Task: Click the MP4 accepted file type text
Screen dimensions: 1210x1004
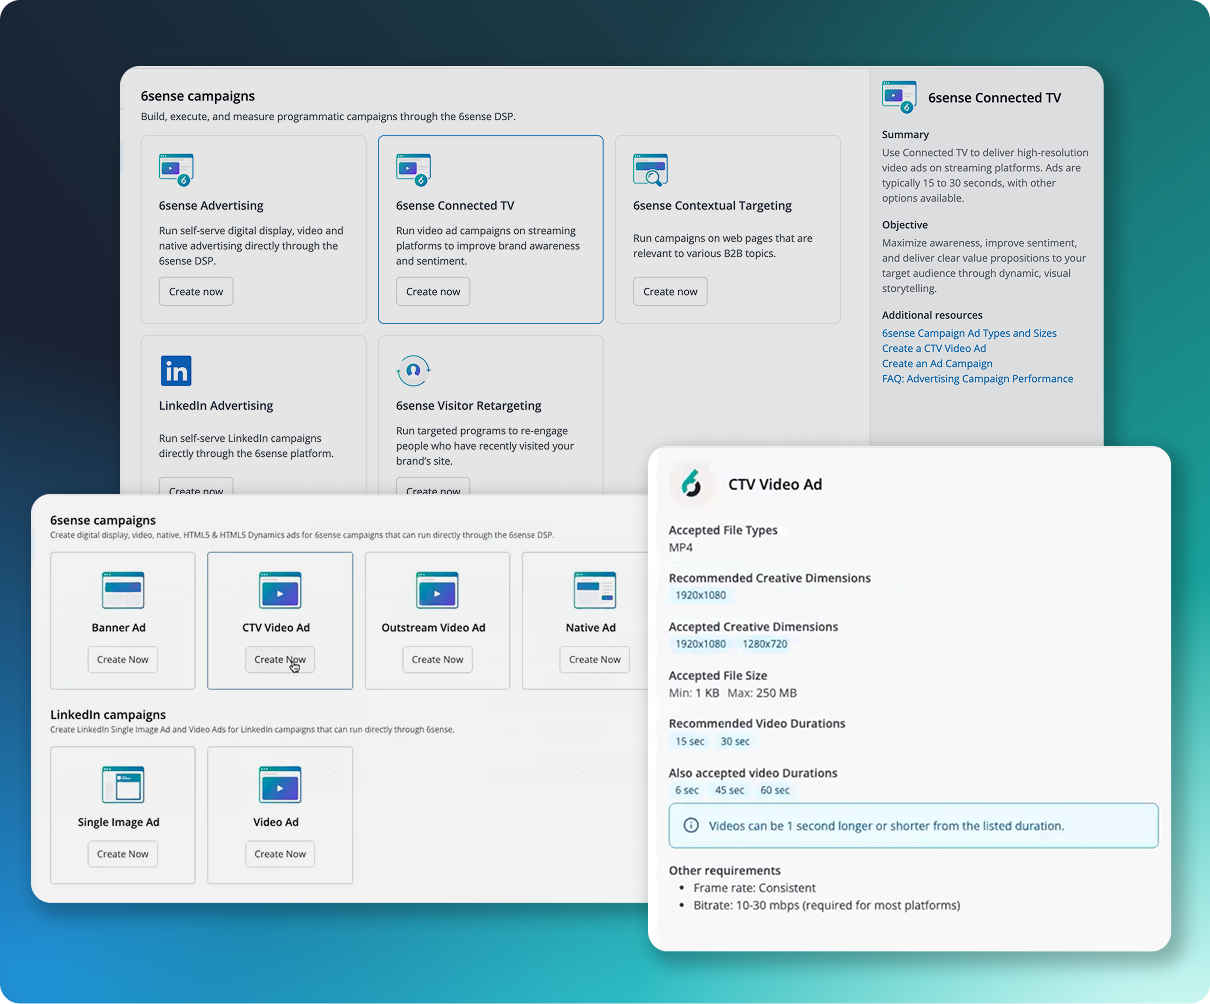Action: (x=681, y=547)
